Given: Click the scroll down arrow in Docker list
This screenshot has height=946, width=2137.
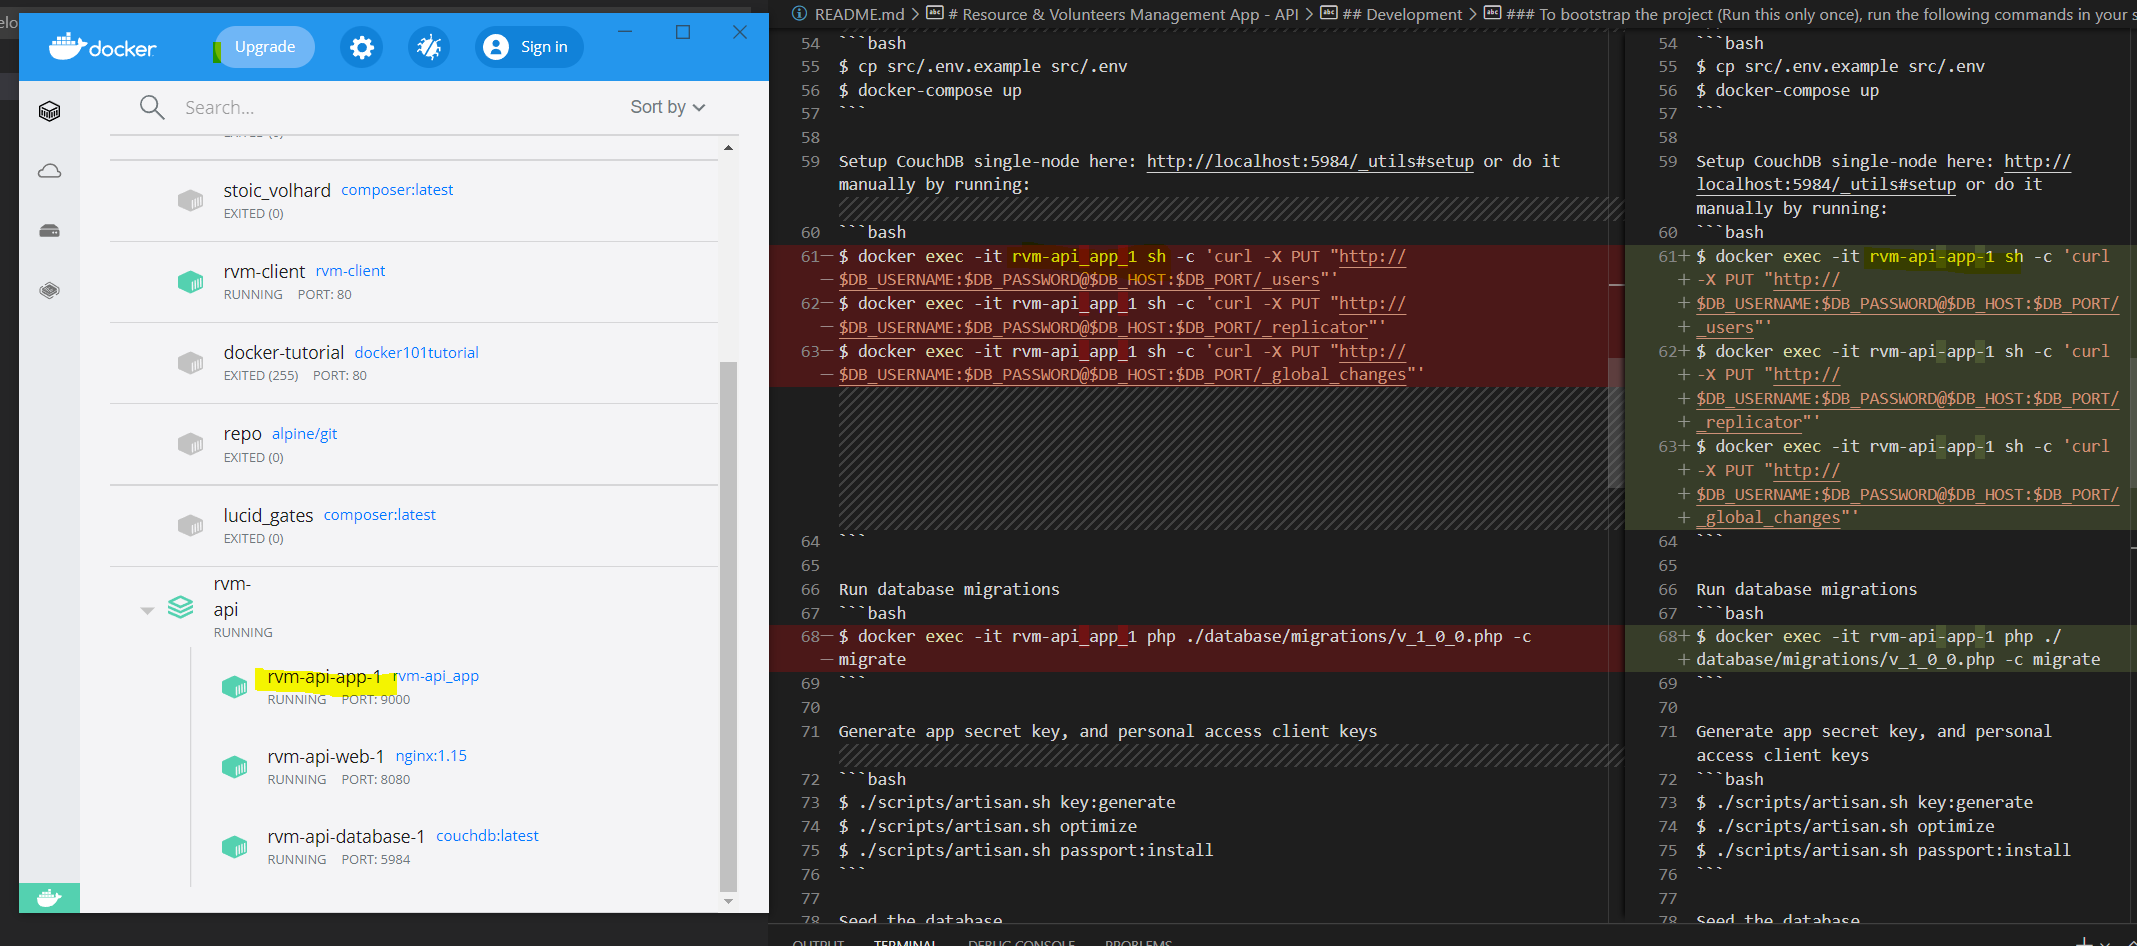Looking at the screenshot, I should (x=728, y=901).
